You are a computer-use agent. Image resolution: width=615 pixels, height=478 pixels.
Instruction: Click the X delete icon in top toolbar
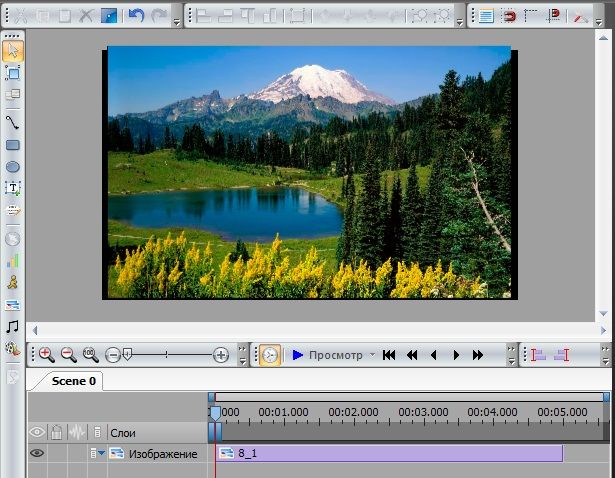click(86, 16)
